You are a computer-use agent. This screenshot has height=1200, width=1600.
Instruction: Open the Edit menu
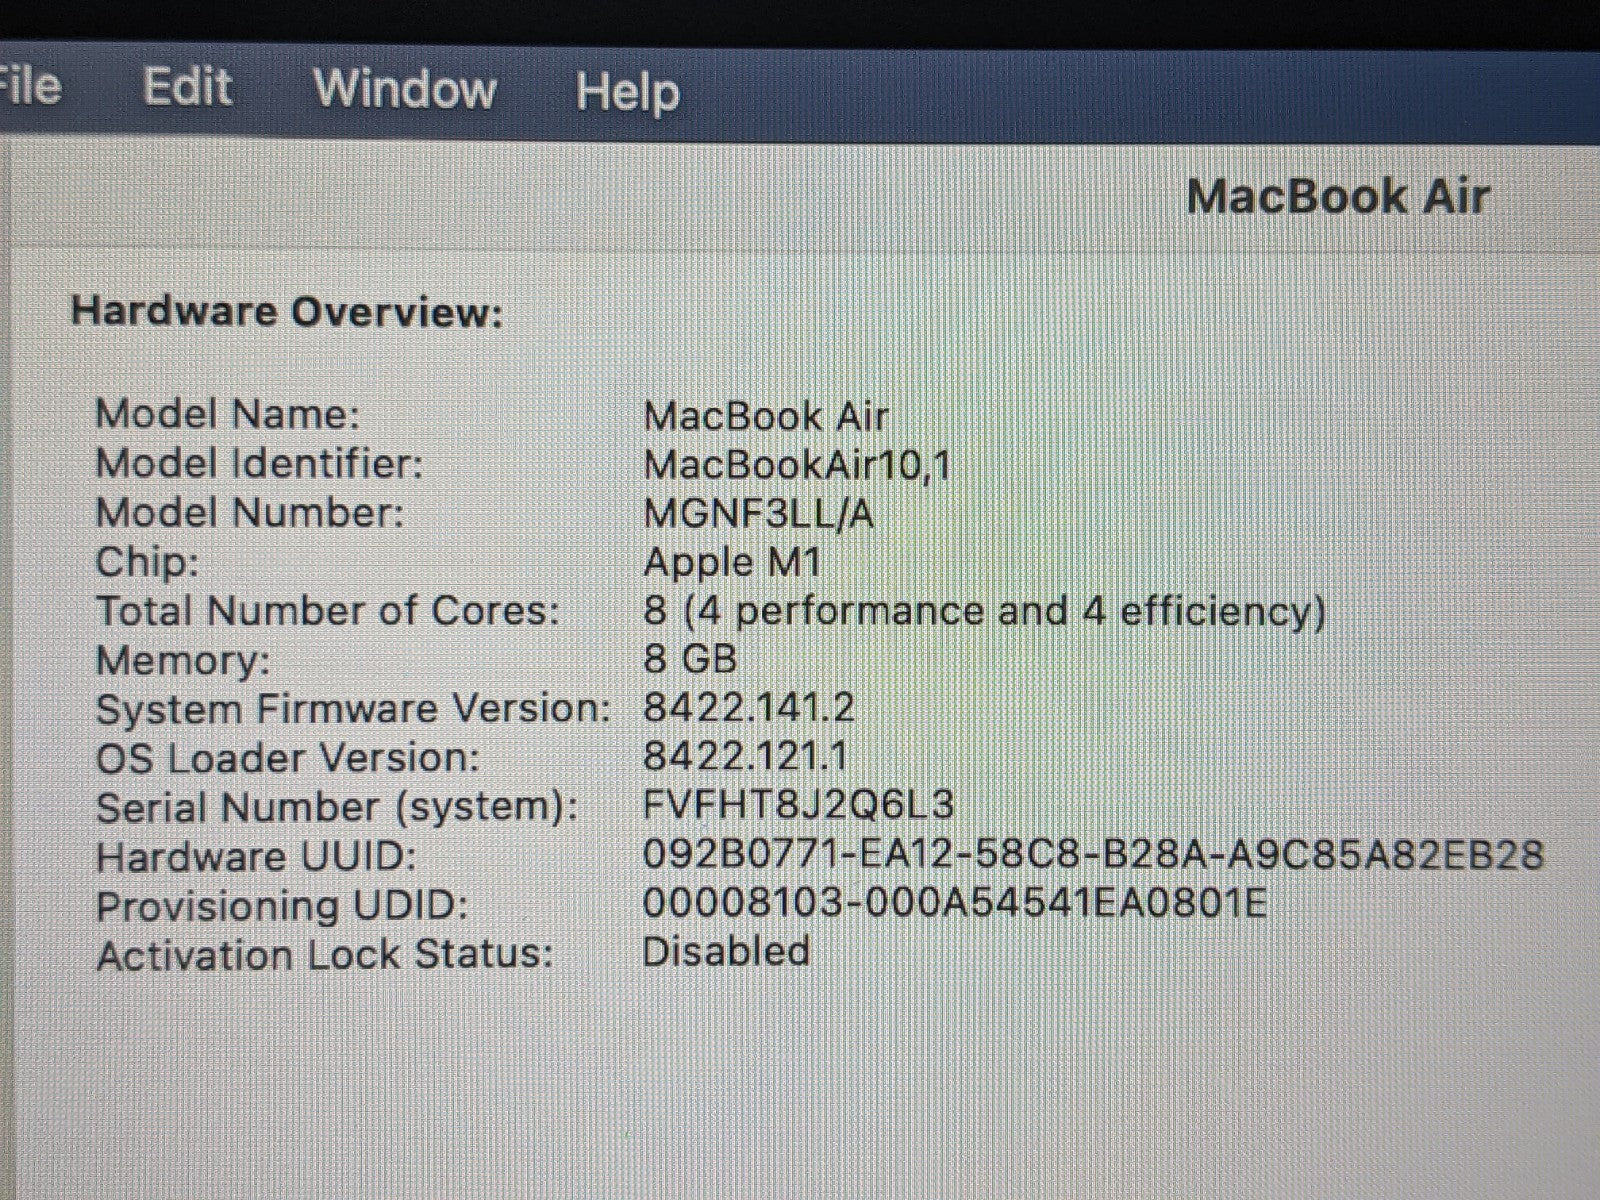(x=187, y=87)
